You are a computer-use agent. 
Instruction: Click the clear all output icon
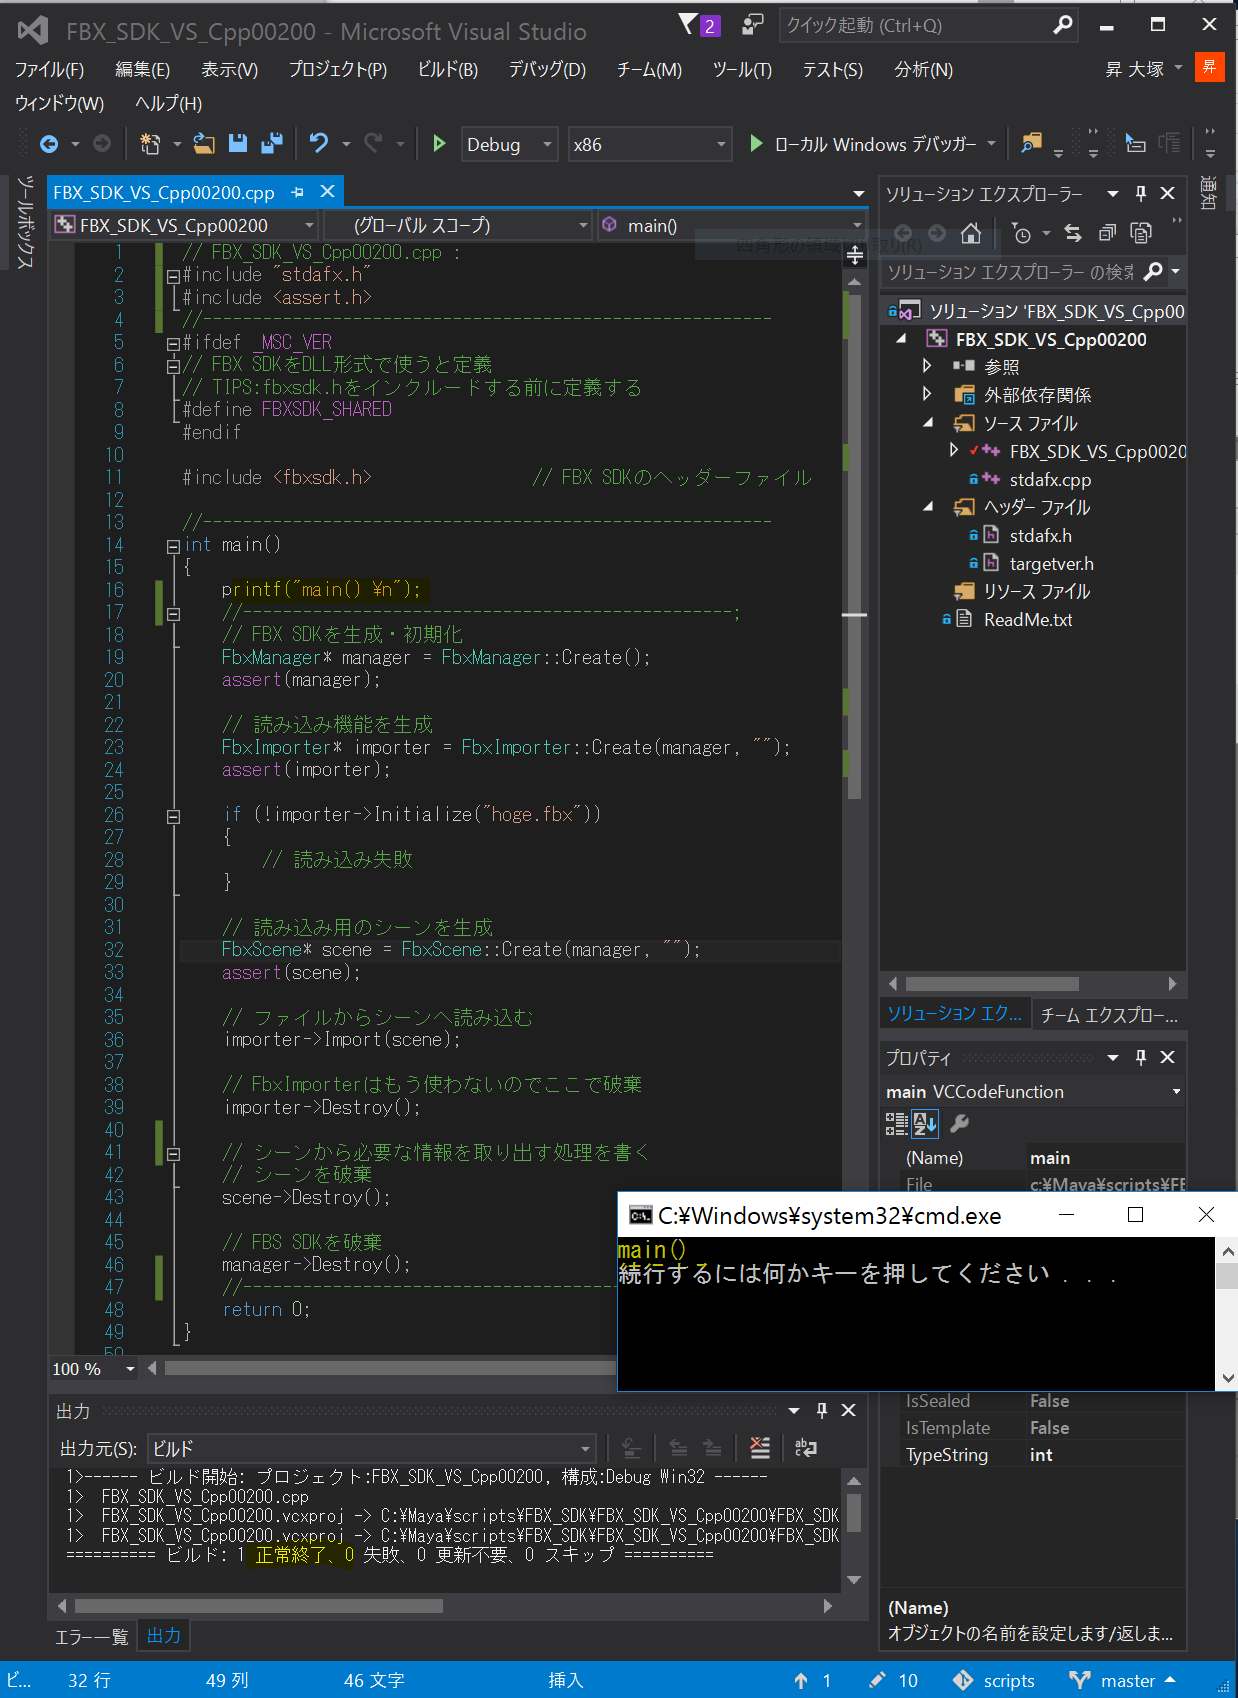click(760, 1448)
